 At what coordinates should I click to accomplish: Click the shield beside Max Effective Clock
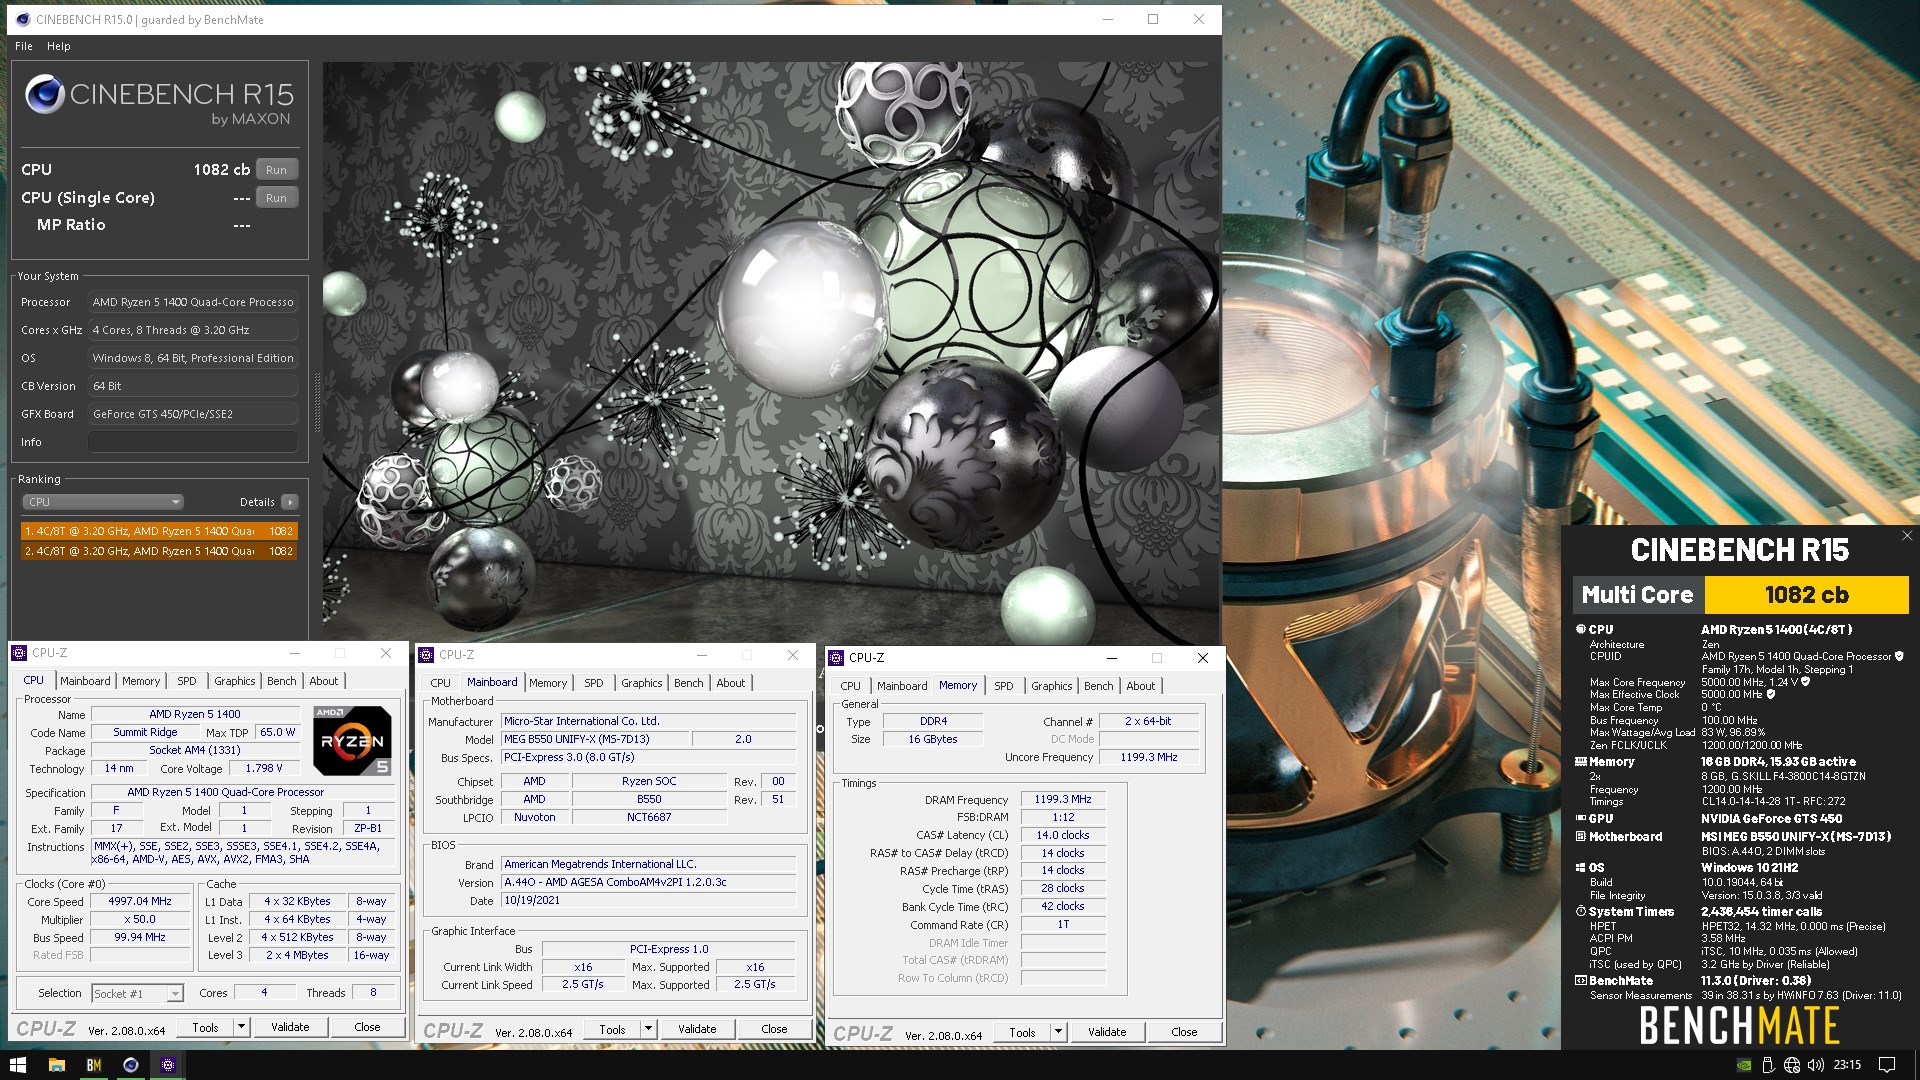pyautogui.click(x=1771, y=694)
